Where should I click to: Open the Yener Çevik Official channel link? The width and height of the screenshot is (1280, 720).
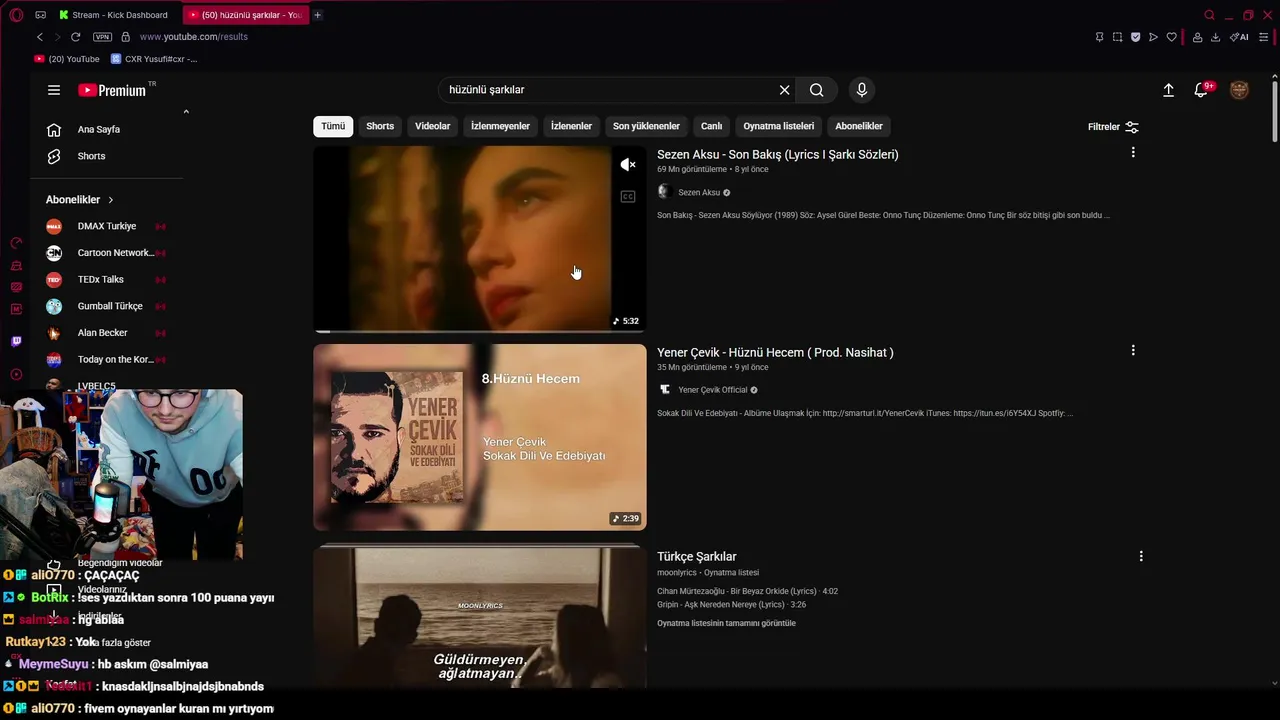click(713, 390)
